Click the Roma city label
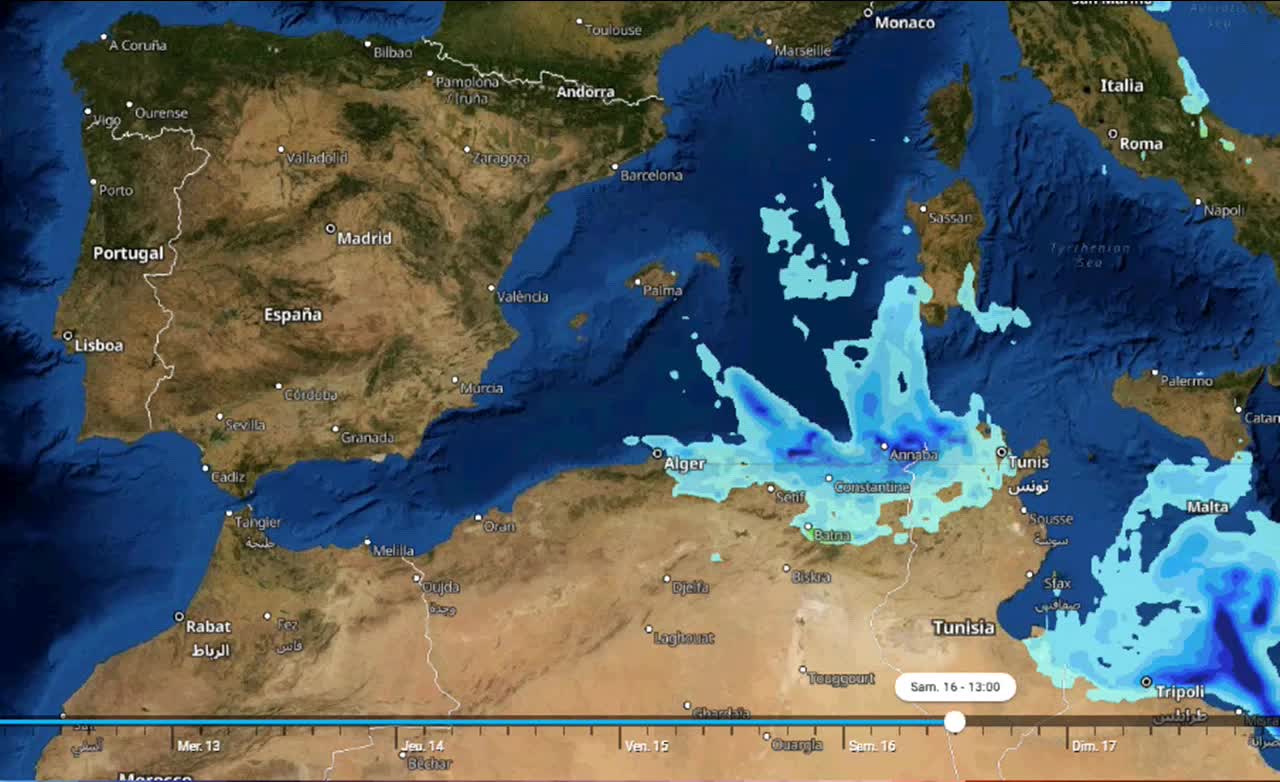Screen dimensions: 1280x782 1141,143
